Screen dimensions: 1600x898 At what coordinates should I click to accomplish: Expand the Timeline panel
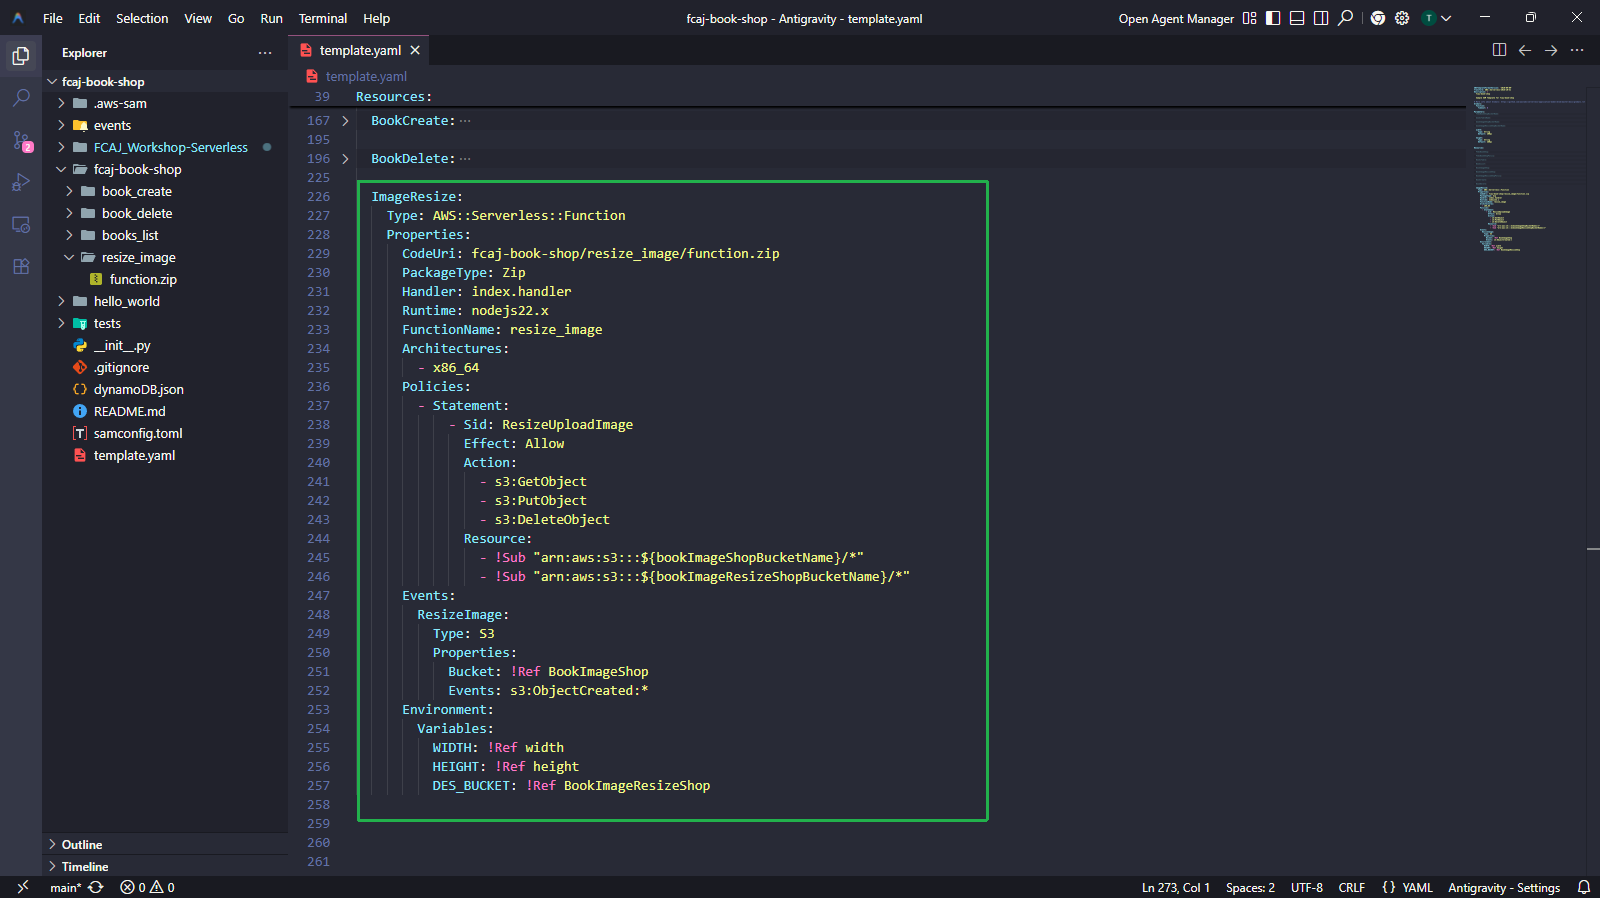click(165, 867)
